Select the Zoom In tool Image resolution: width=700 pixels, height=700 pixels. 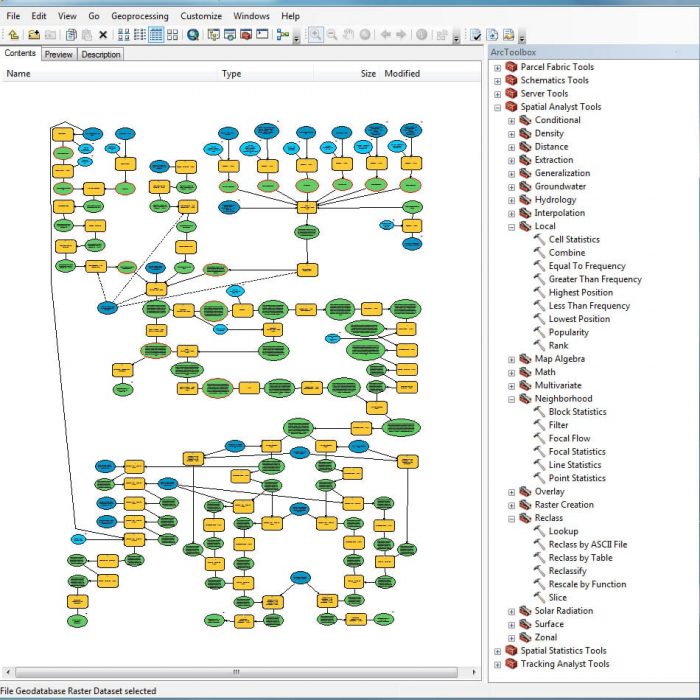(316, 34)
